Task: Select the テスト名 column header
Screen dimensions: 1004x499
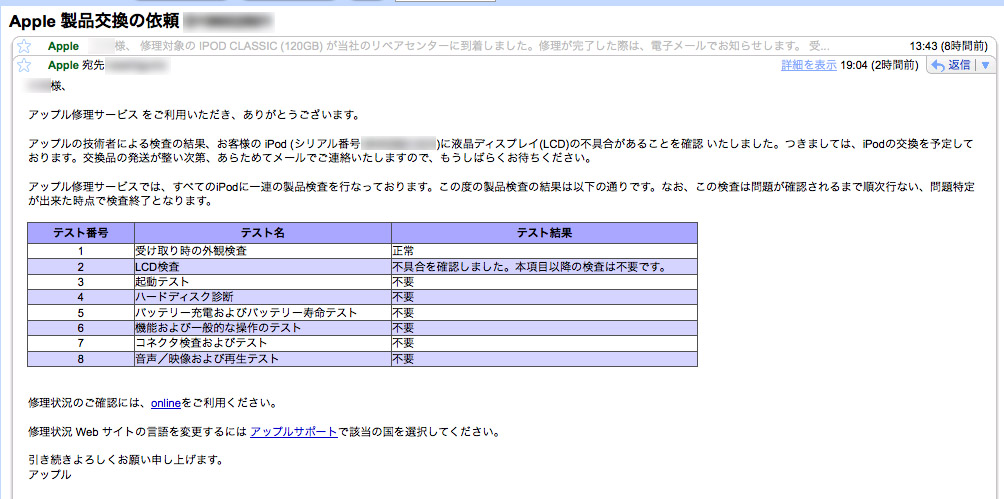Action: tap(263, 233)
